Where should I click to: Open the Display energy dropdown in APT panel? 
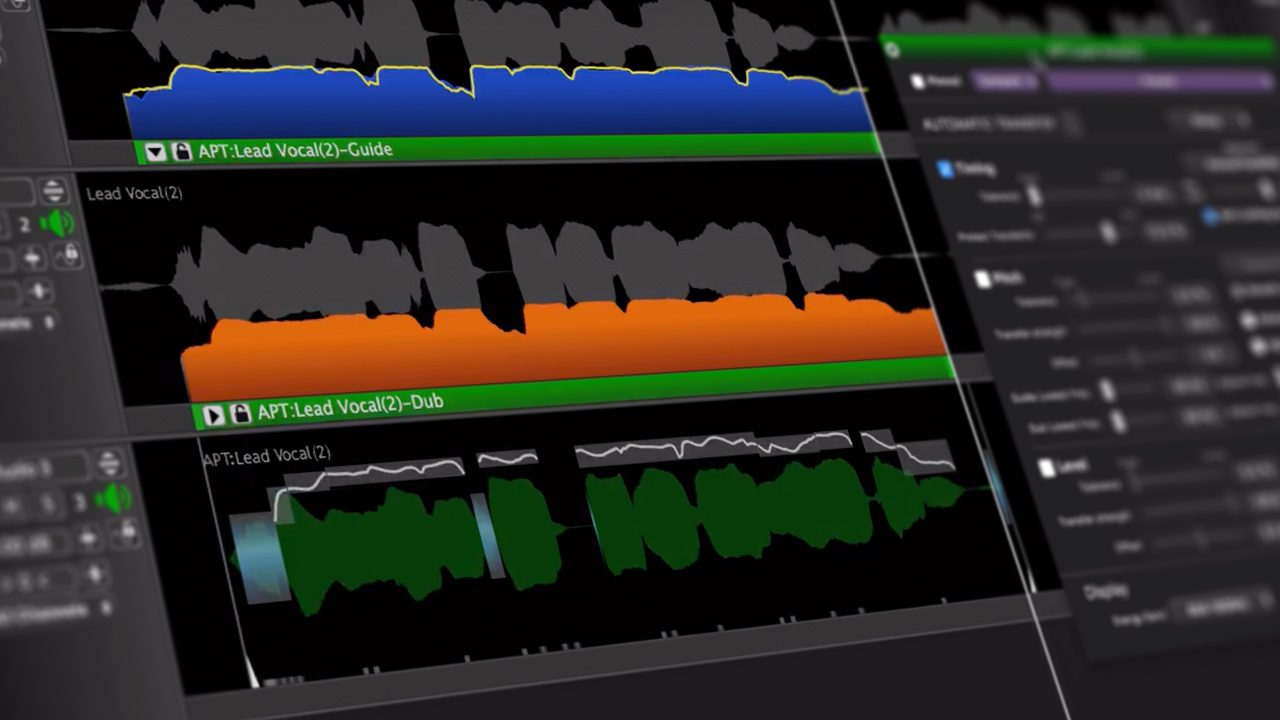pyautogui.click(x=1222, y=607)
